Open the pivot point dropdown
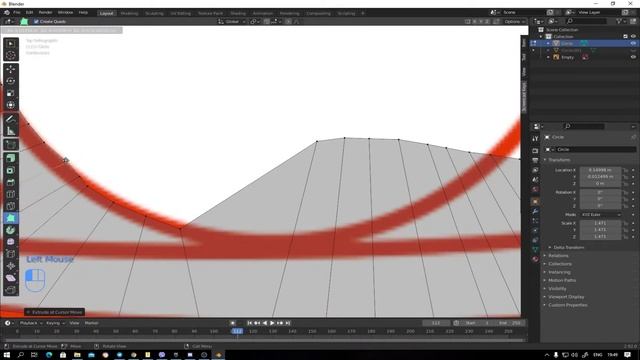The width and height of the screenshot is (640, 360). coord(254,22)
